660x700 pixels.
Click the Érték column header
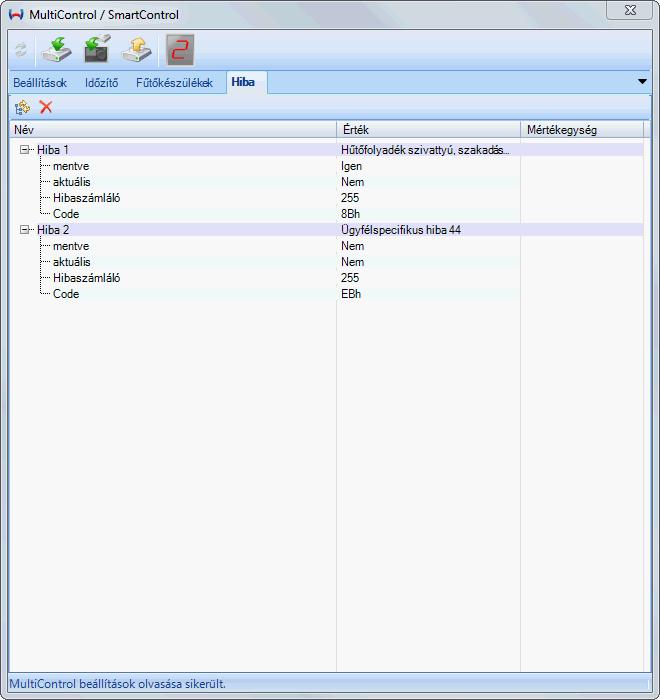coord(429,130)
